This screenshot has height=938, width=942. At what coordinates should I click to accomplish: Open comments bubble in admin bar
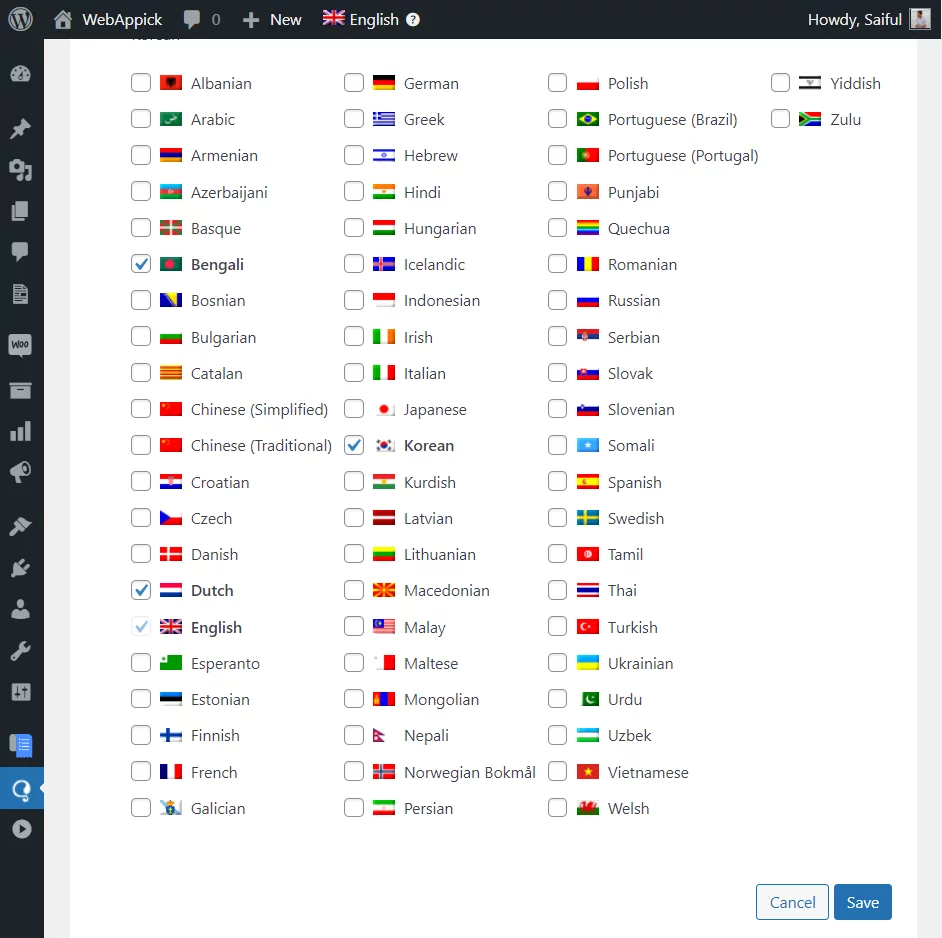coord(192,20)
